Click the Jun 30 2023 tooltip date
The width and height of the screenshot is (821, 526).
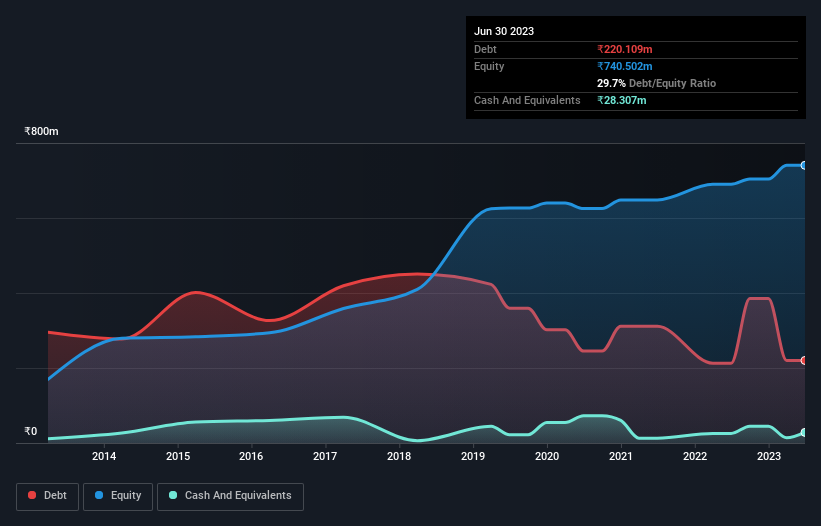(504, 31)
